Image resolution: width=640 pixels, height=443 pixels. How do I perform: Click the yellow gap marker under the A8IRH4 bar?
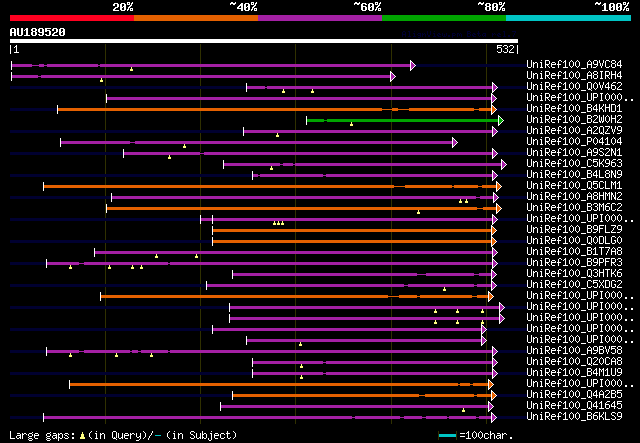click(x=102, y=80)
